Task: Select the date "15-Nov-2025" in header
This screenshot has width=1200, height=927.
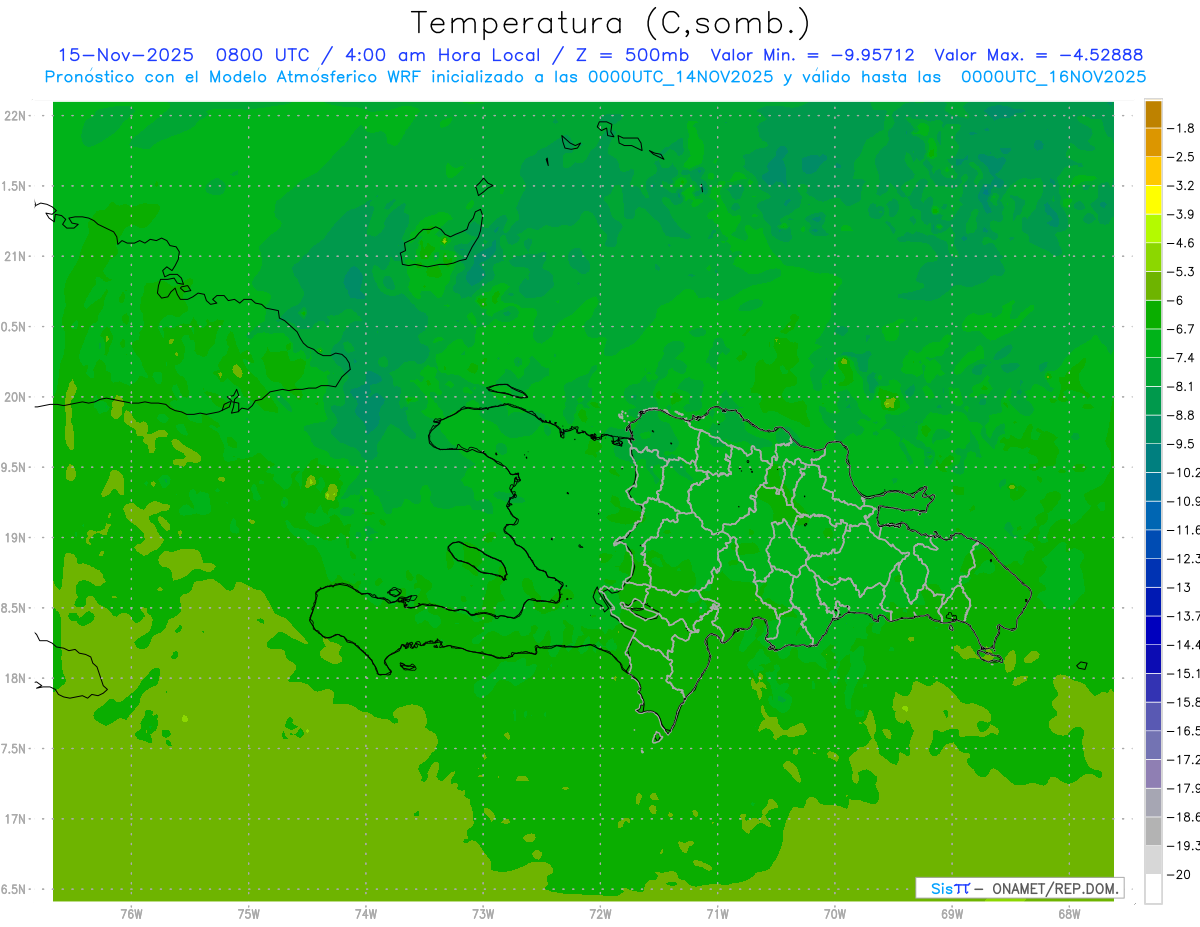Action: click(126, 55)
